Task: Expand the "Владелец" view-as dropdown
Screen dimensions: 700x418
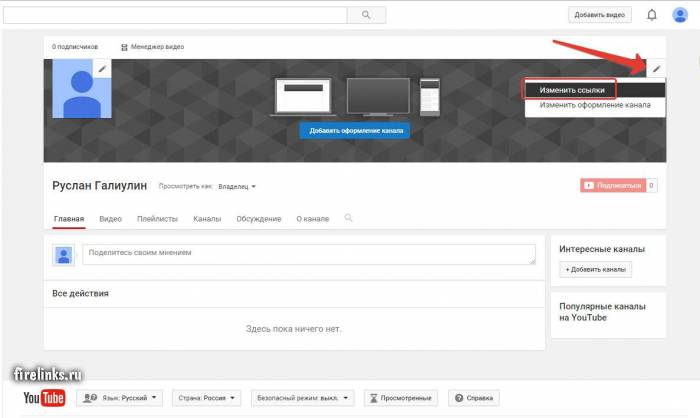Action: tap(239, 186)
